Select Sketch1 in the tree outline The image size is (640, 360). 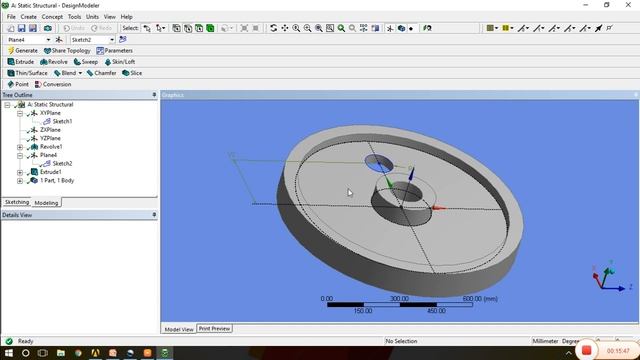coord(62,121)
